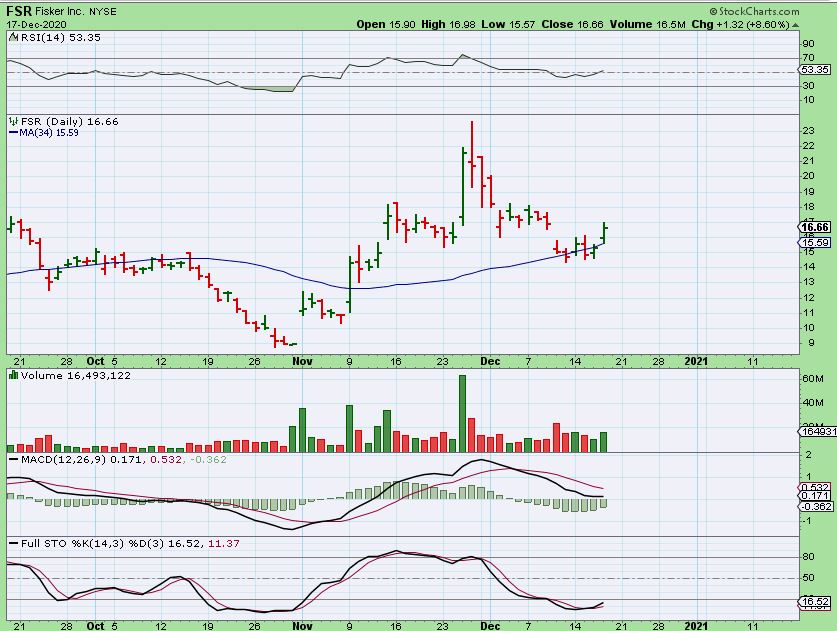Click the FSR (Daily) candlestick legend icon
837x631 pixels.
pyautogui.click(x=11, y=120)
